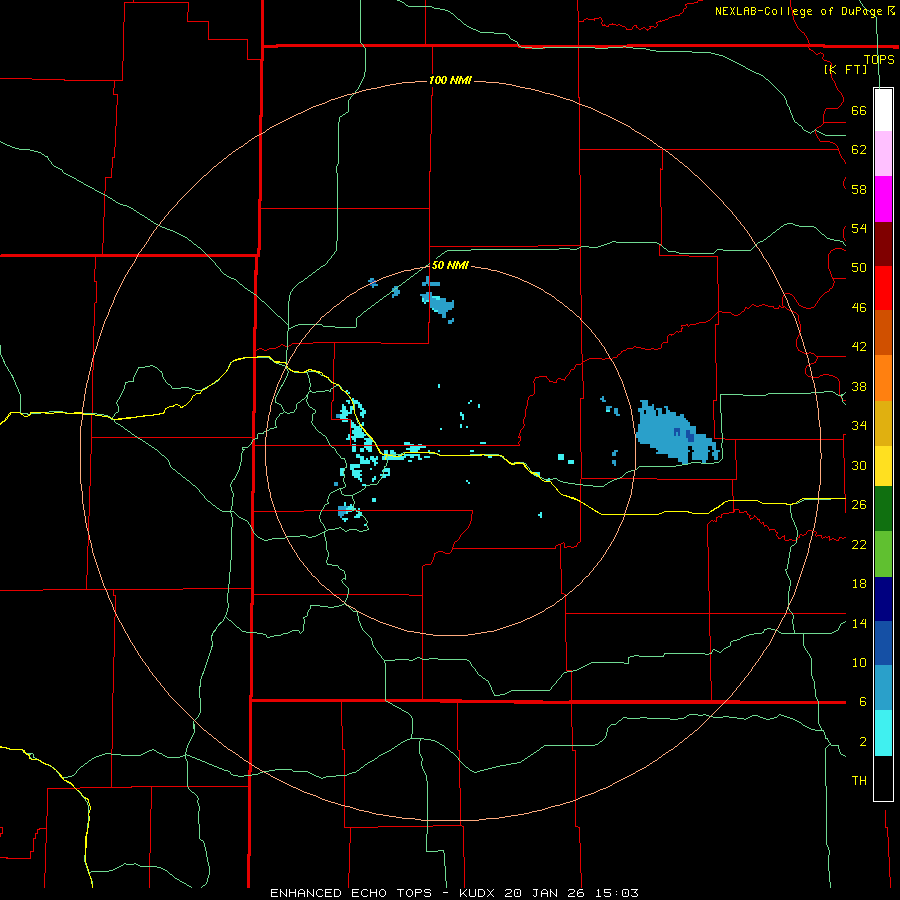Click the ENHANCED ECHO TOPS caption
This screenshot has width=900, height=900.
coord(351,893)
